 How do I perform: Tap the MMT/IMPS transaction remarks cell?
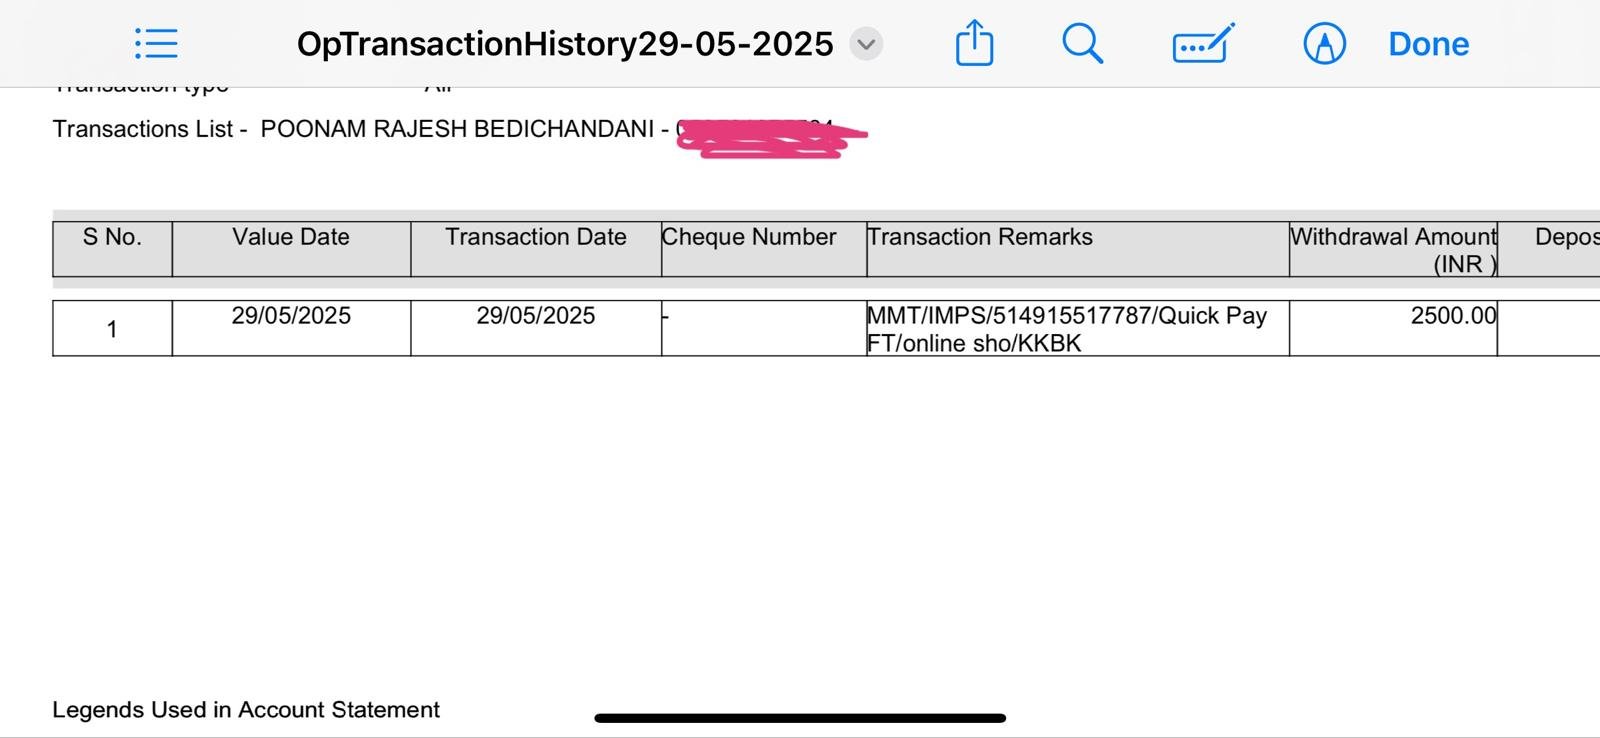1066,329
